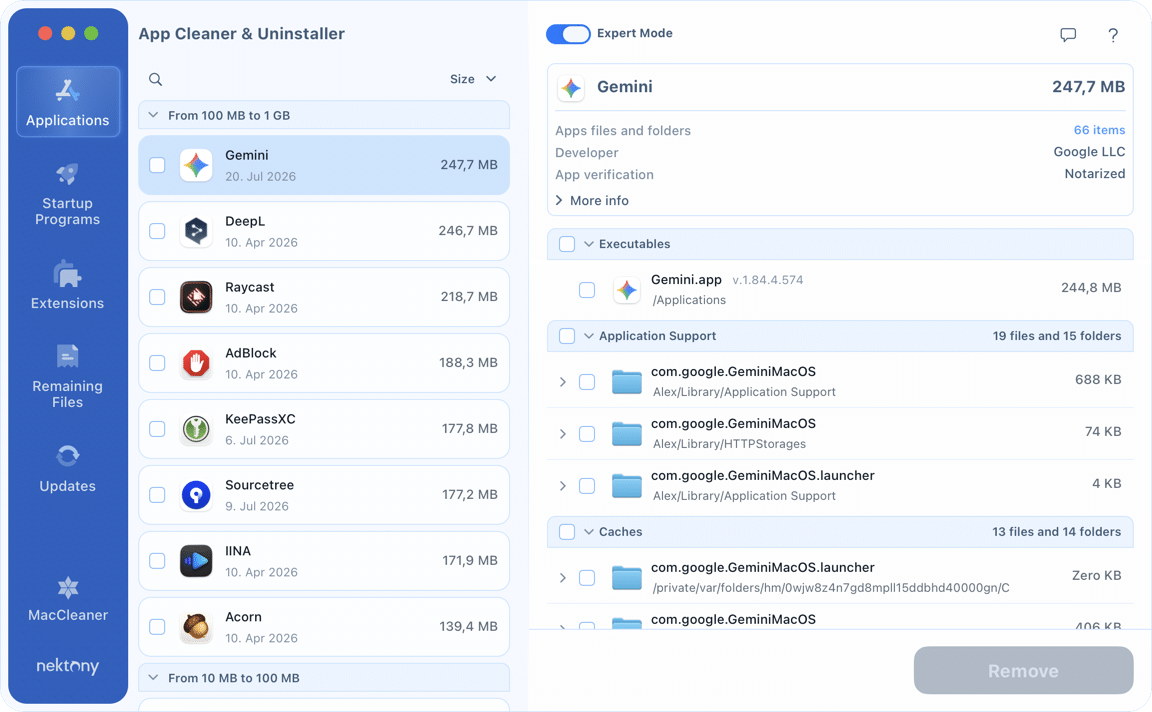
Task: Select the IINA row in app list
Action: (x=324, y=561)
